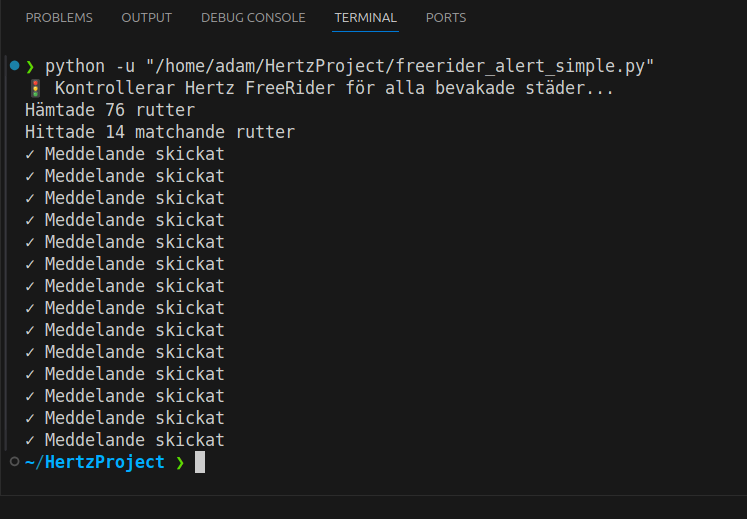Click the green chevron after ~/HertzProject

180,462
